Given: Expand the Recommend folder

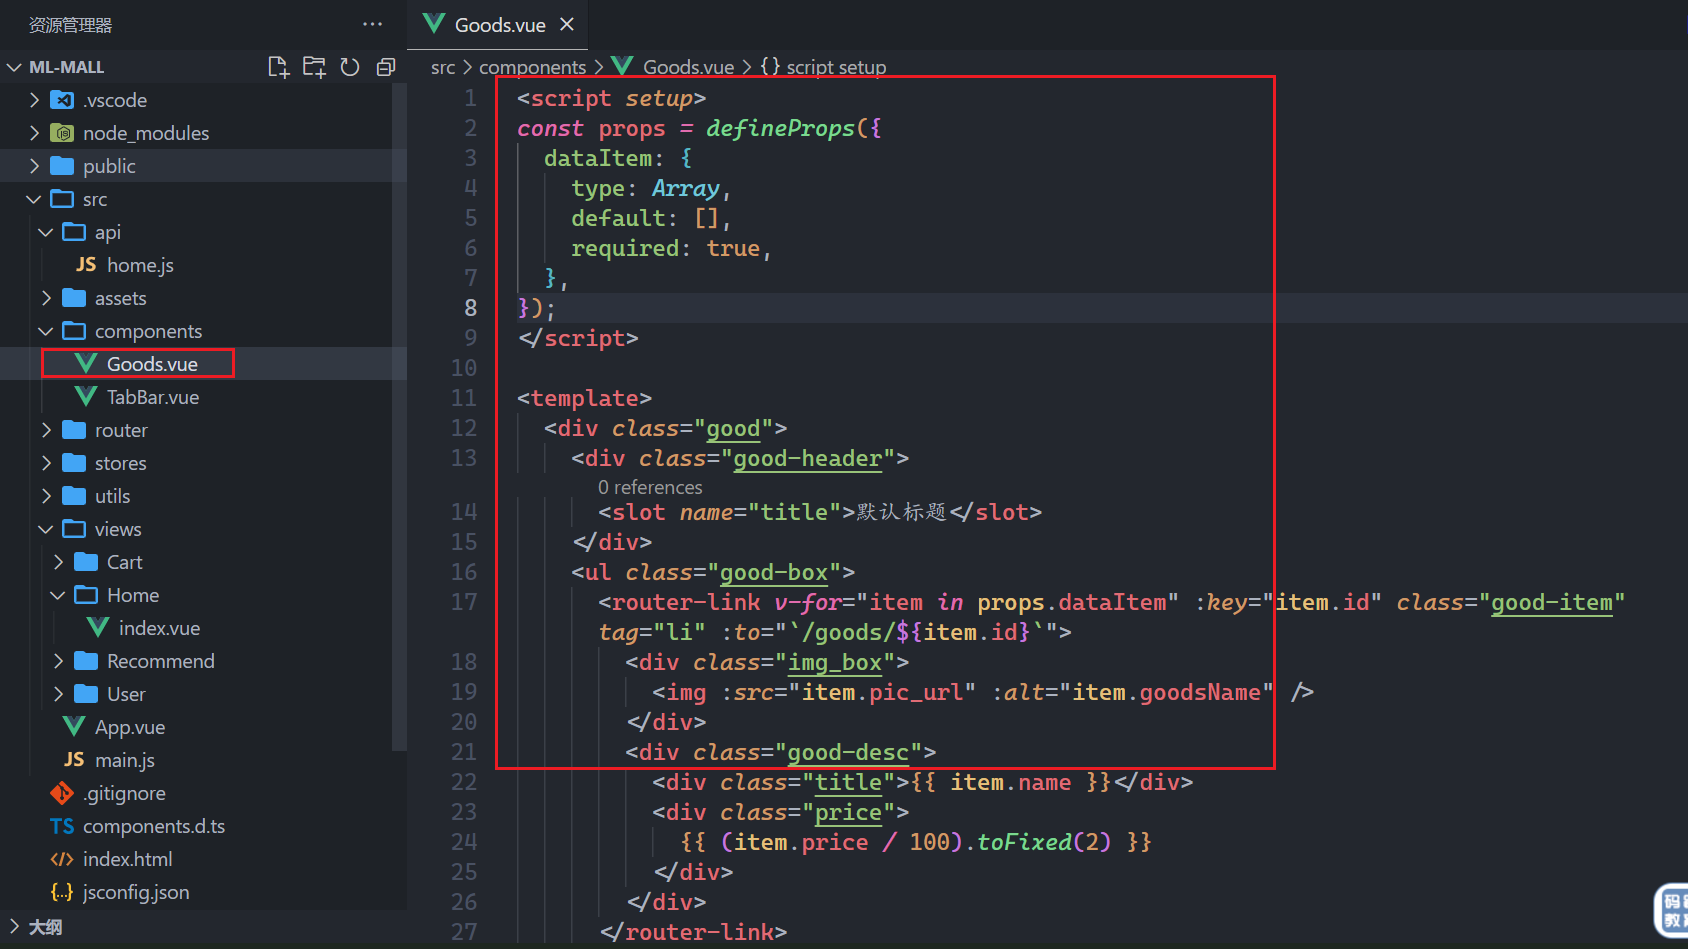Looking at the screenshot, I should pos(58,661).
